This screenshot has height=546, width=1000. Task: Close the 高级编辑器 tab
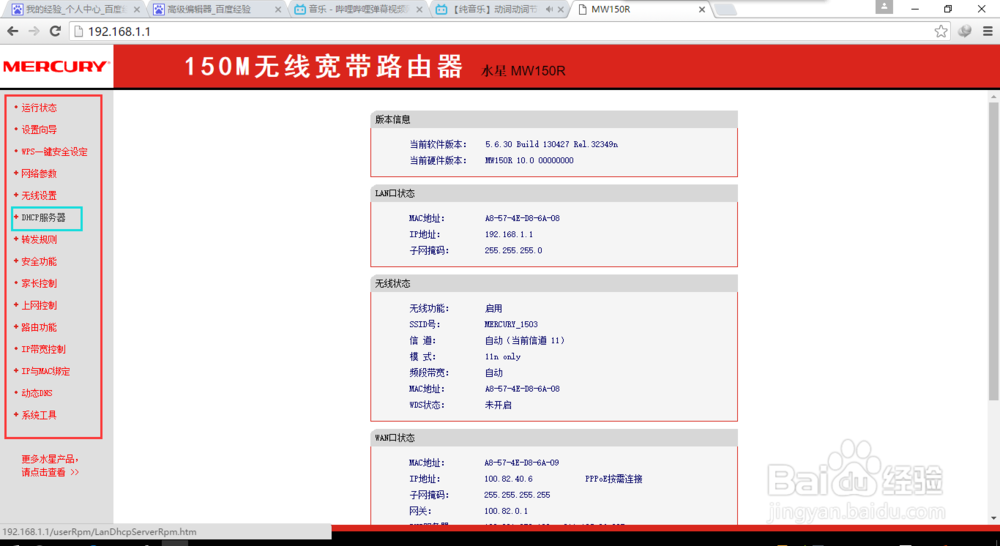[277, 10]
